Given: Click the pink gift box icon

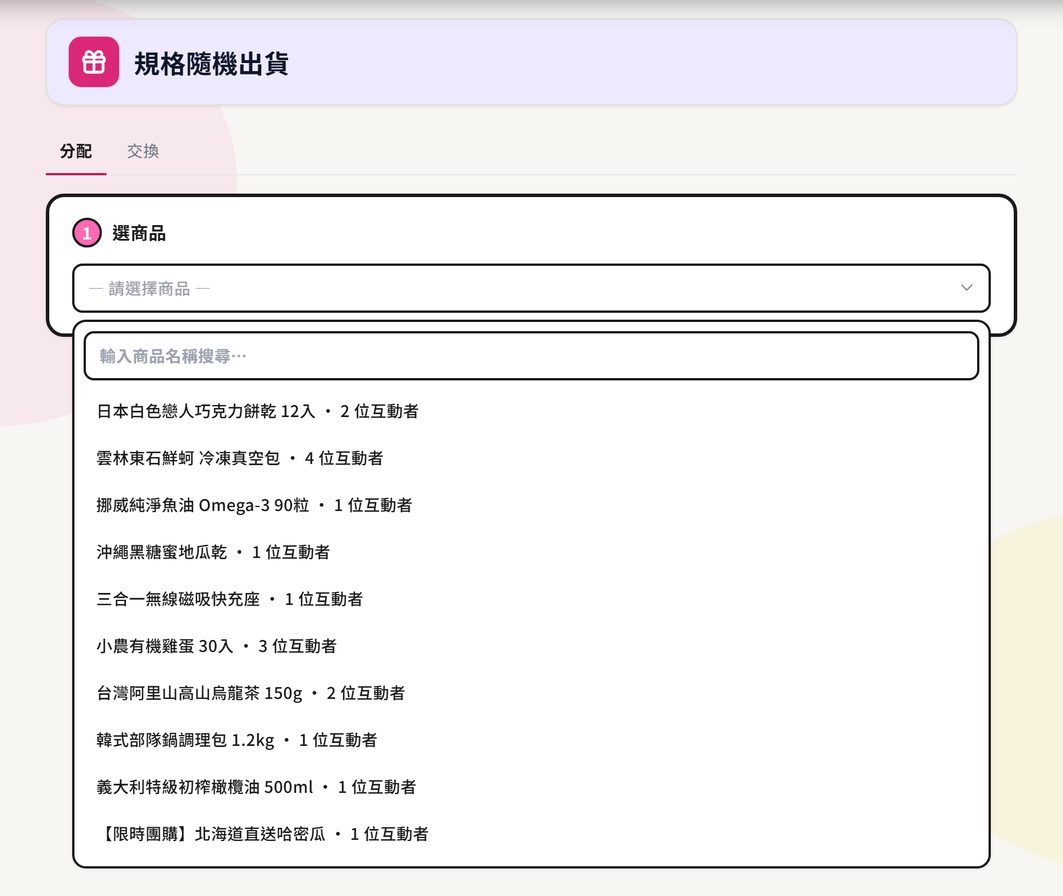Looking at the screenshot, I should [94, 62].
